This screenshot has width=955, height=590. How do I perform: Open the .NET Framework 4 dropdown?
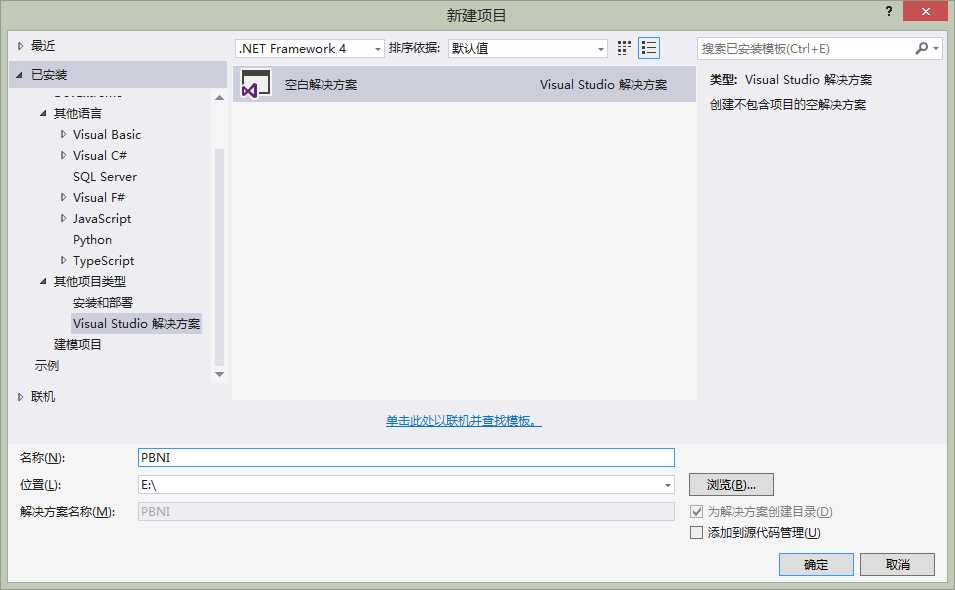pyautogui.click(x=309, y=49)
